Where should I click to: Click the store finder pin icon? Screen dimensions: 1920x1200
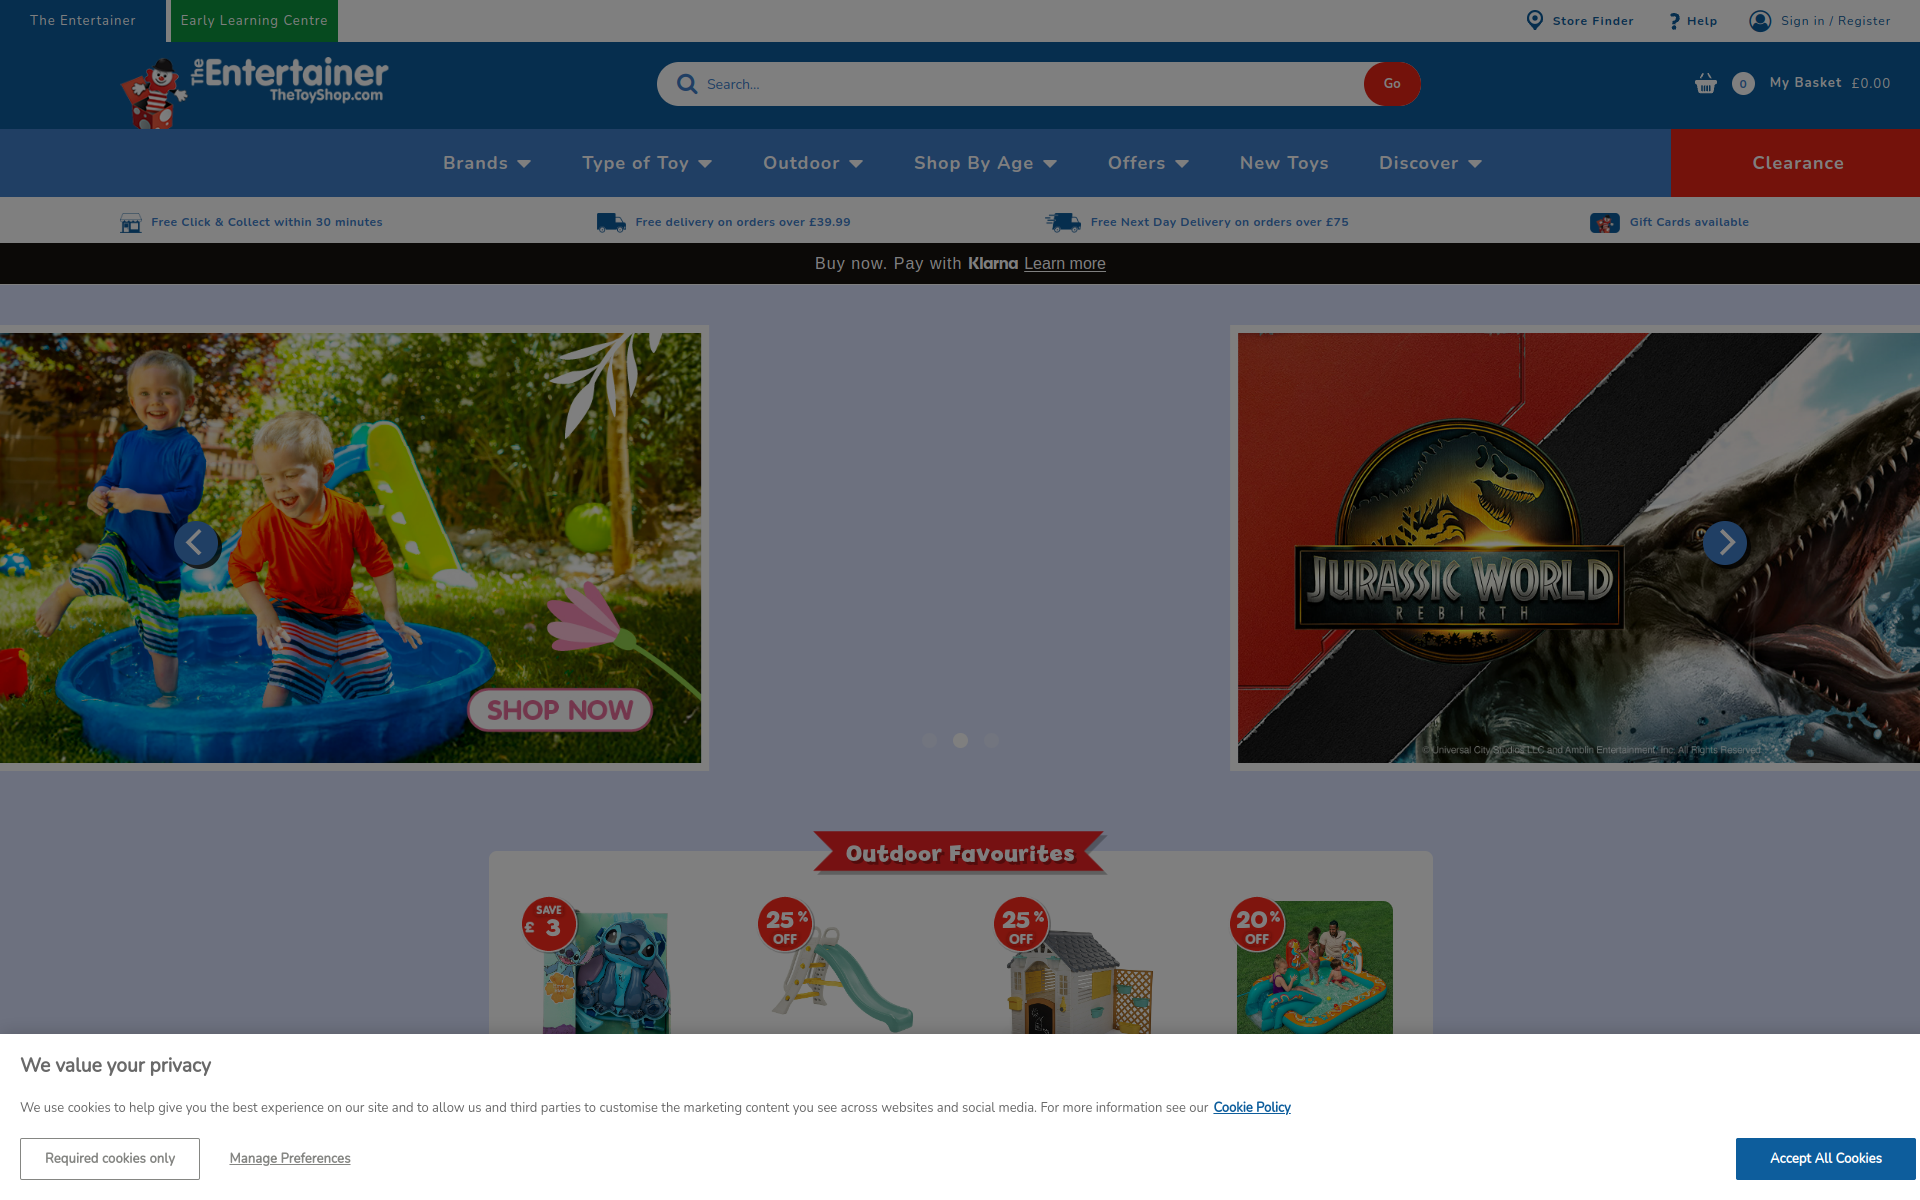point(1534,20)
